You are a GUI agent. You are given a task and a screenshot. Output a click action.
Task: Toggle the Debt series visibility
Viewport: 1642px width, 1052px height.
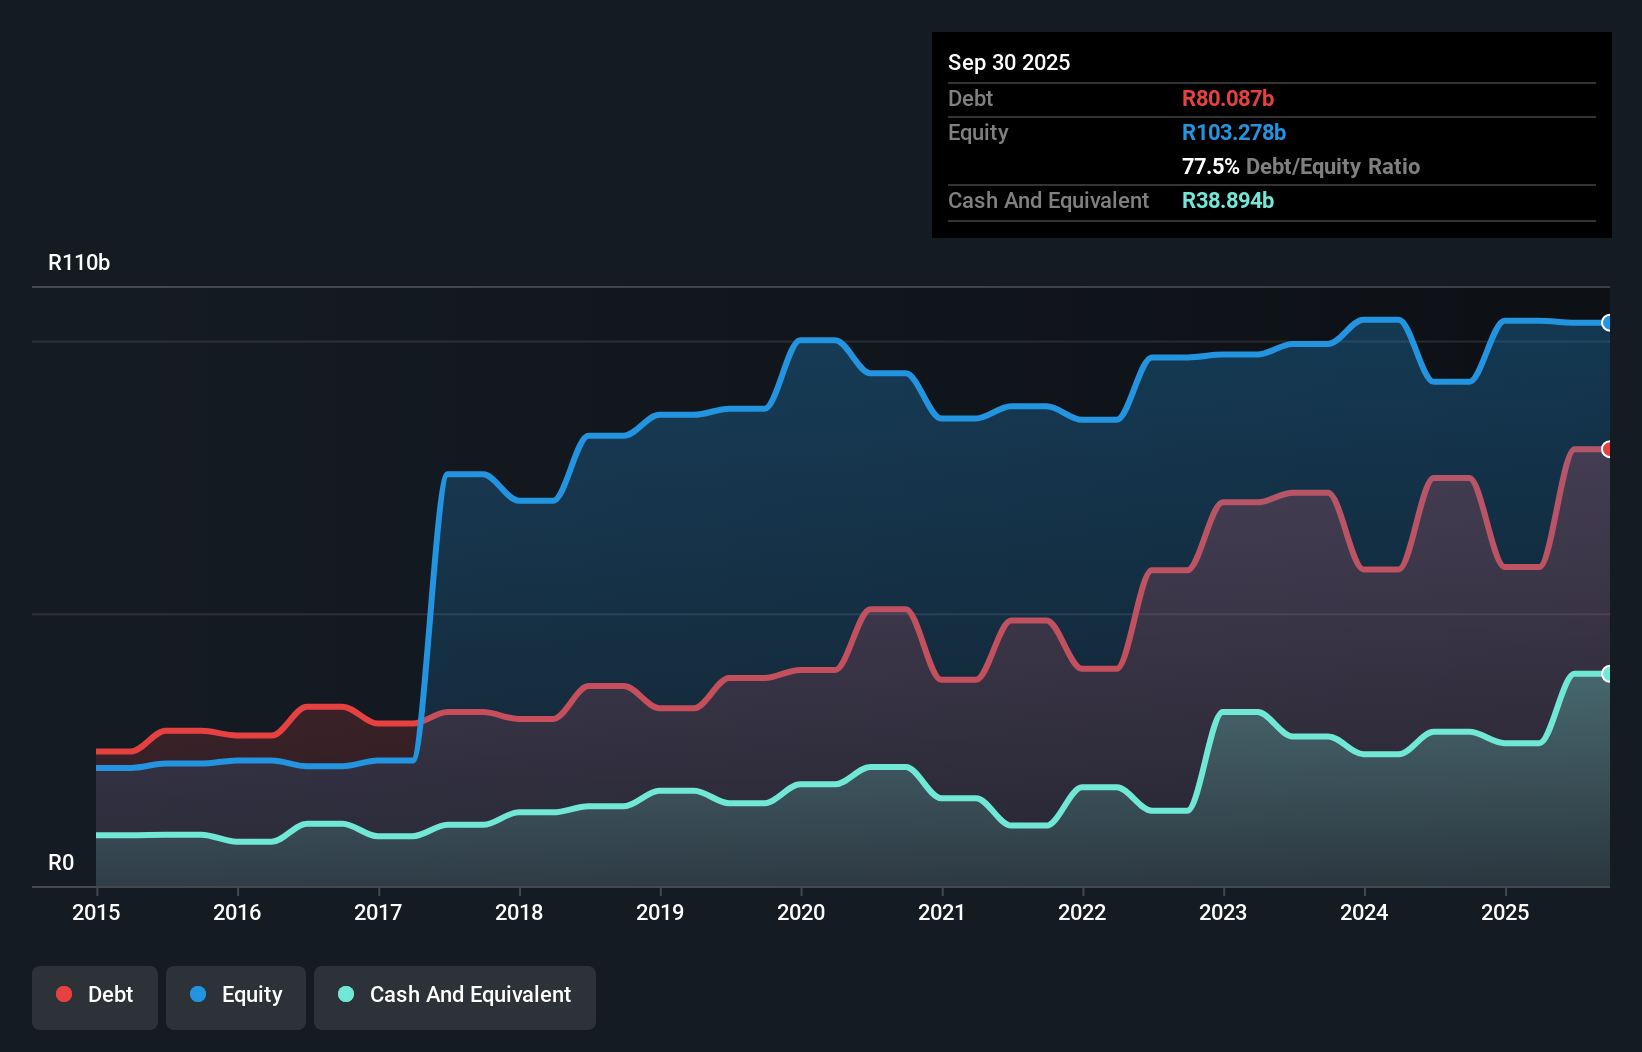pyautogui.click(x=95, y=996)
